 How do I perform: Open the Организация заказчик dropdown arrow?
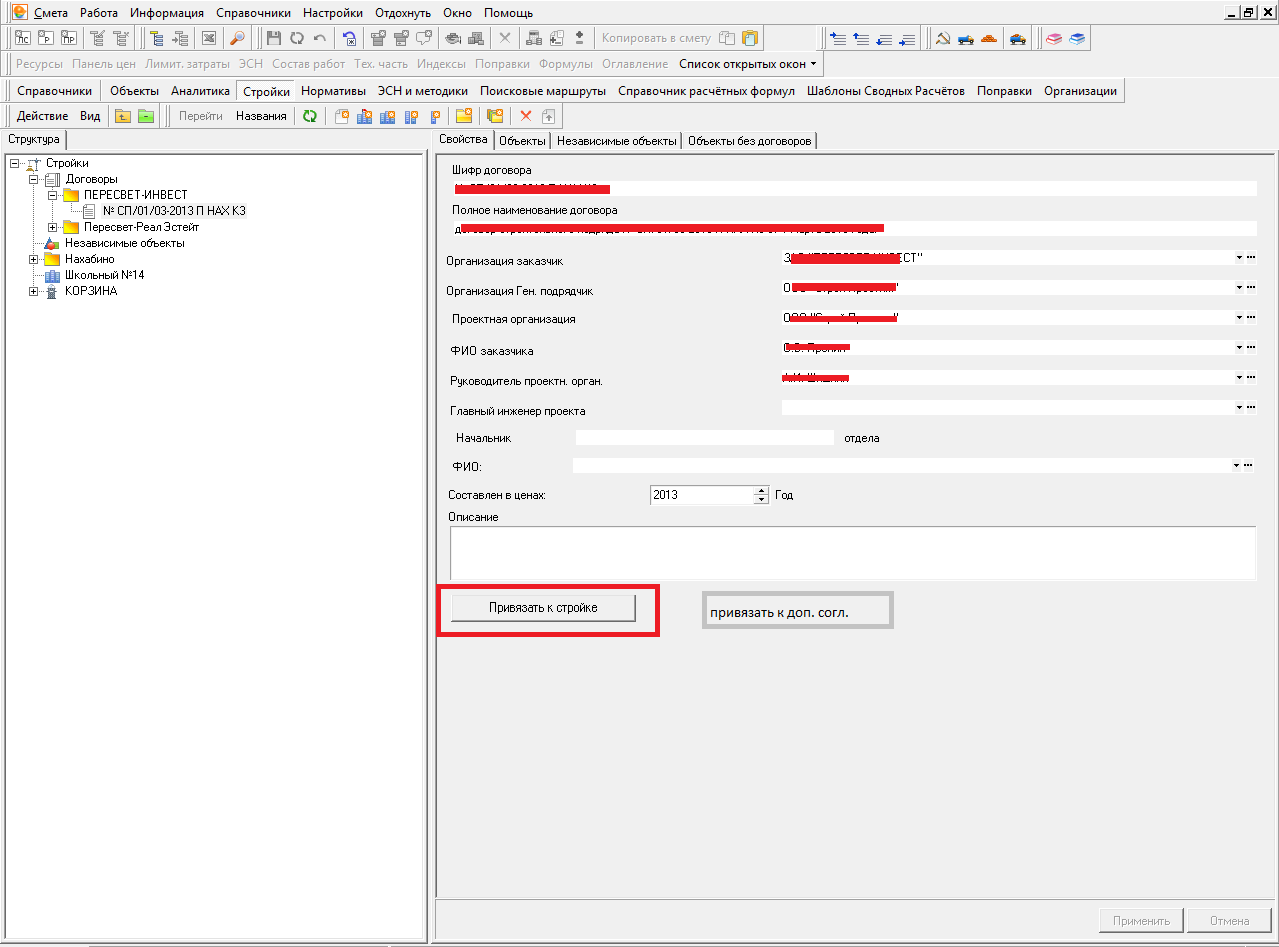(x=1239, y=258)
